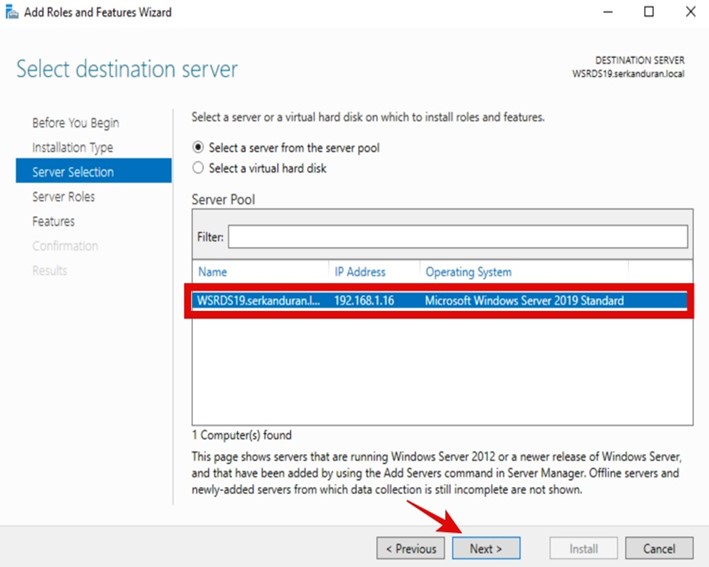Close the wizard window
This screenshot has width=709, height=567.
pos(690,12)
